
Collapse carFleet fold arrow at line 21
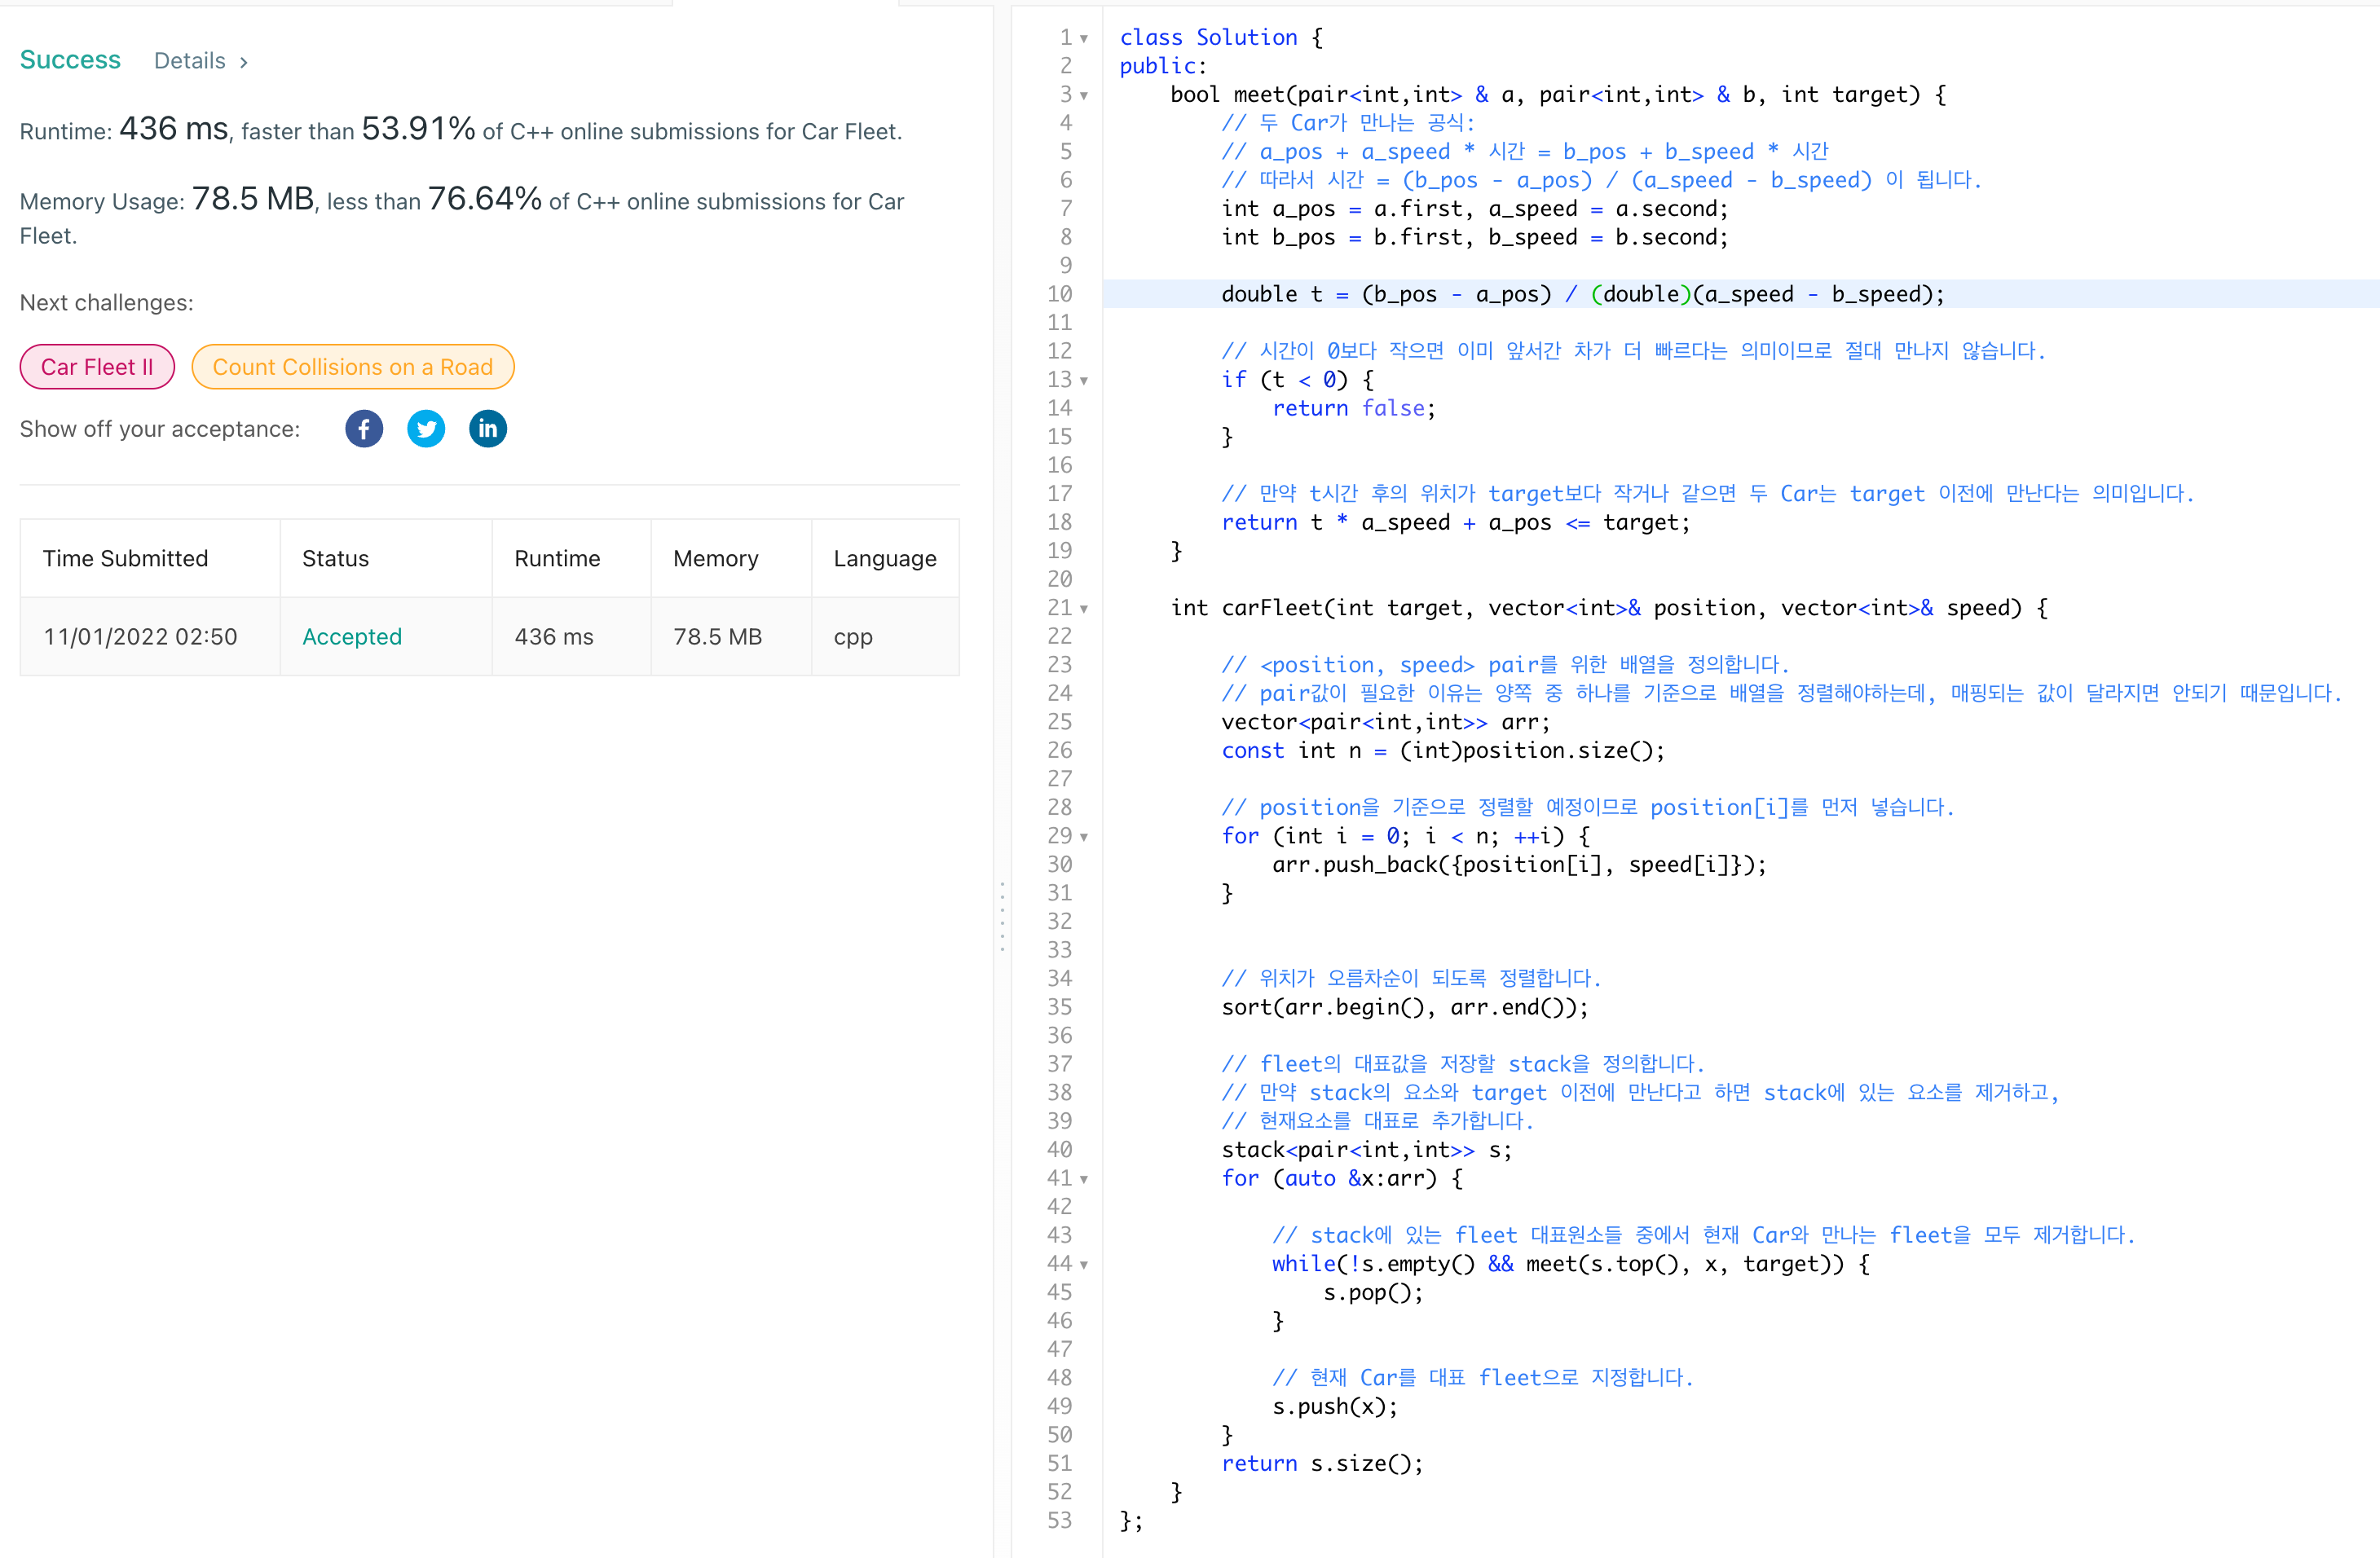pyautogui.click(x=1084, y=609)
